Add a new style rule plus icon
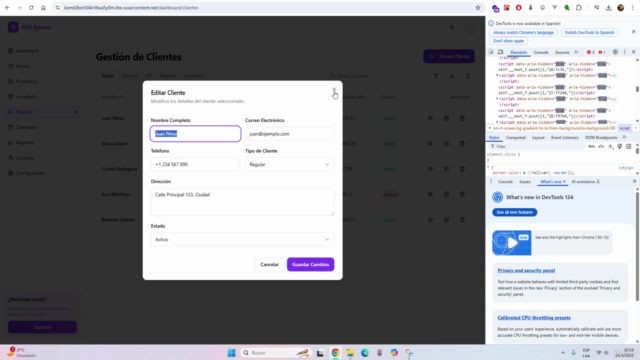The width and height of the screenshot is (640, 360). (611, 147)
